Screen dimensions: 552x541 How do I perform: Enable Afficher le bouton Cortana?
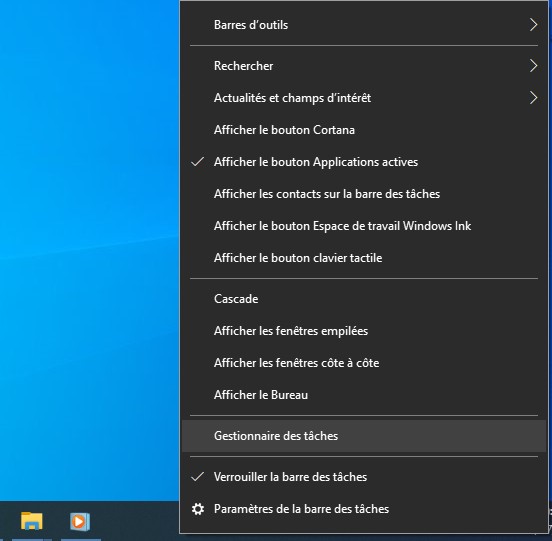[x=364, y=130]
